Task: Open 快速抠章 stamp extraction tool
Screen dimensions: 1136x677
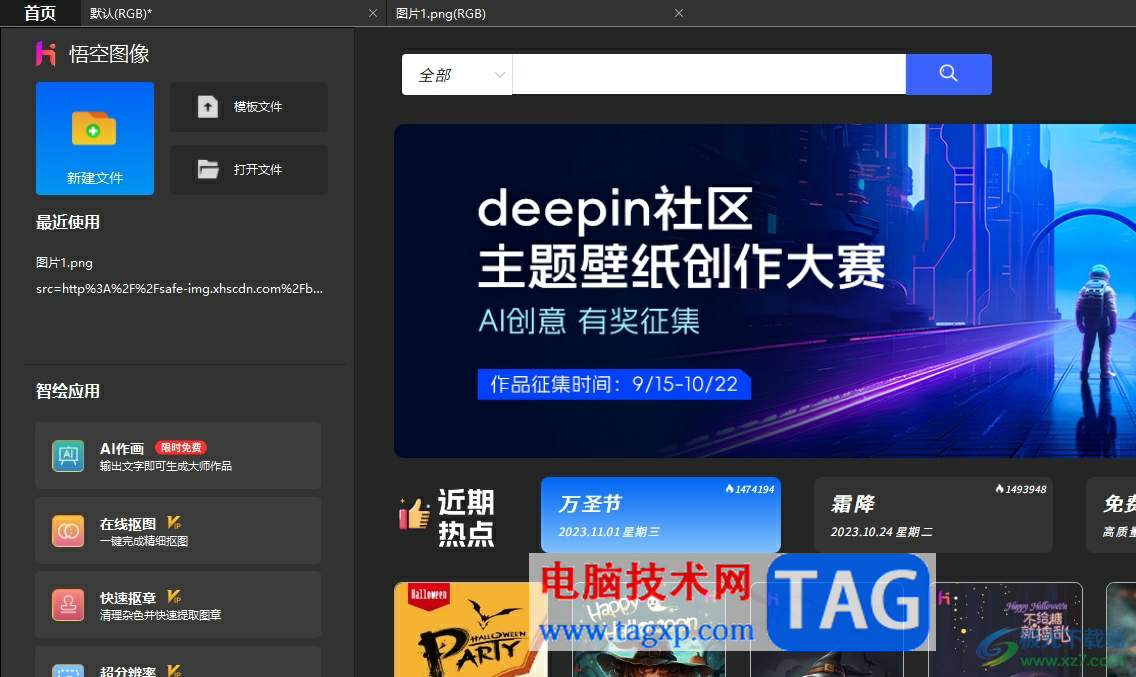Action: [x=178, y=605]
